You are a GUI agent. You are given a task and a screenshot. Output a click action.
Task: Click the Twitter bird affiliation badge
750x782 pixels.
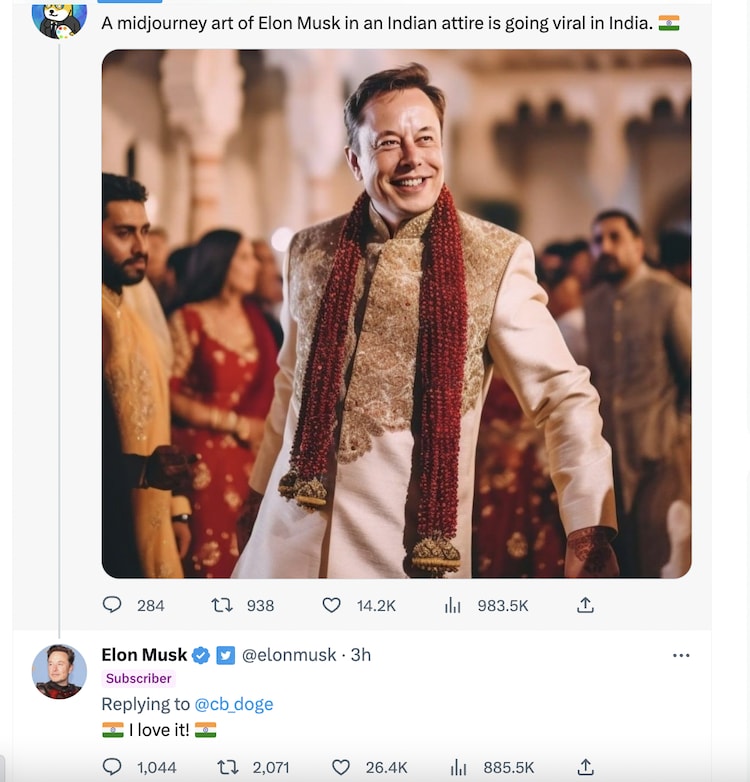click(x=226, y=655)
